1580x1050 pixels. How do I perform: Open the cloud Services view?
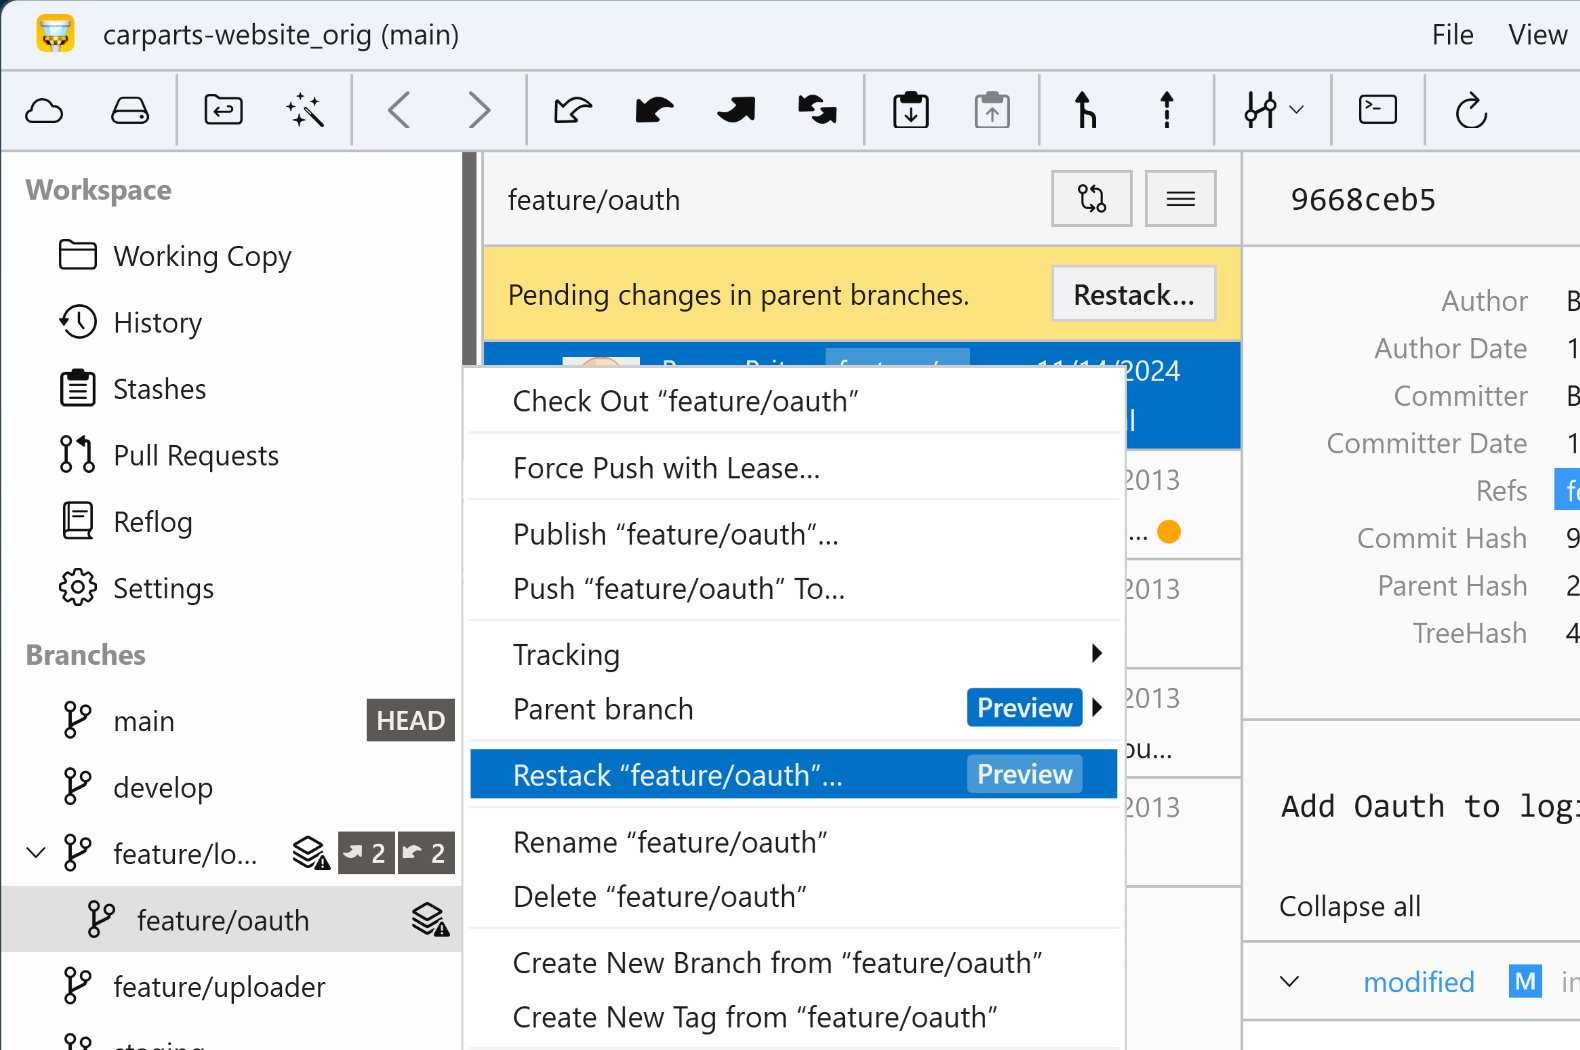click(44, 110)
